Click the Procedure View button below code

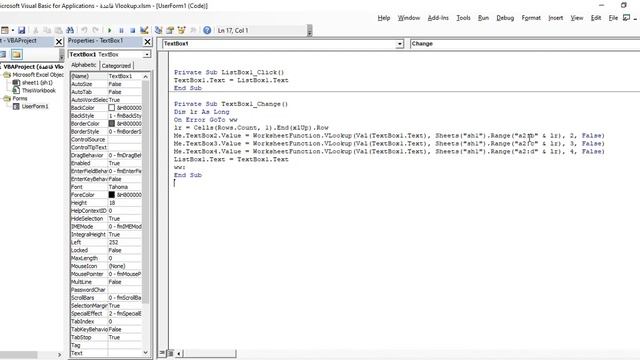point(162,353)
